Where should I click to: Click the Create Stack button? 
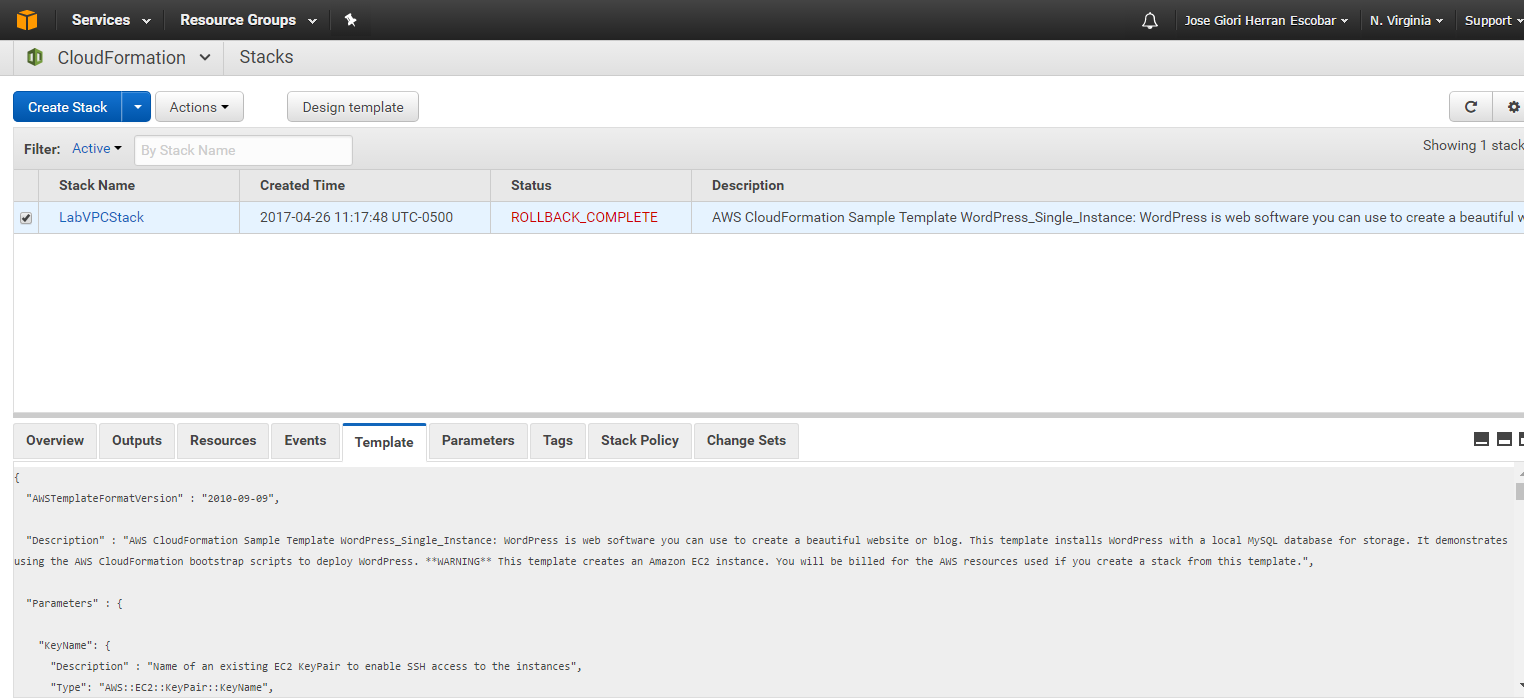67,107
